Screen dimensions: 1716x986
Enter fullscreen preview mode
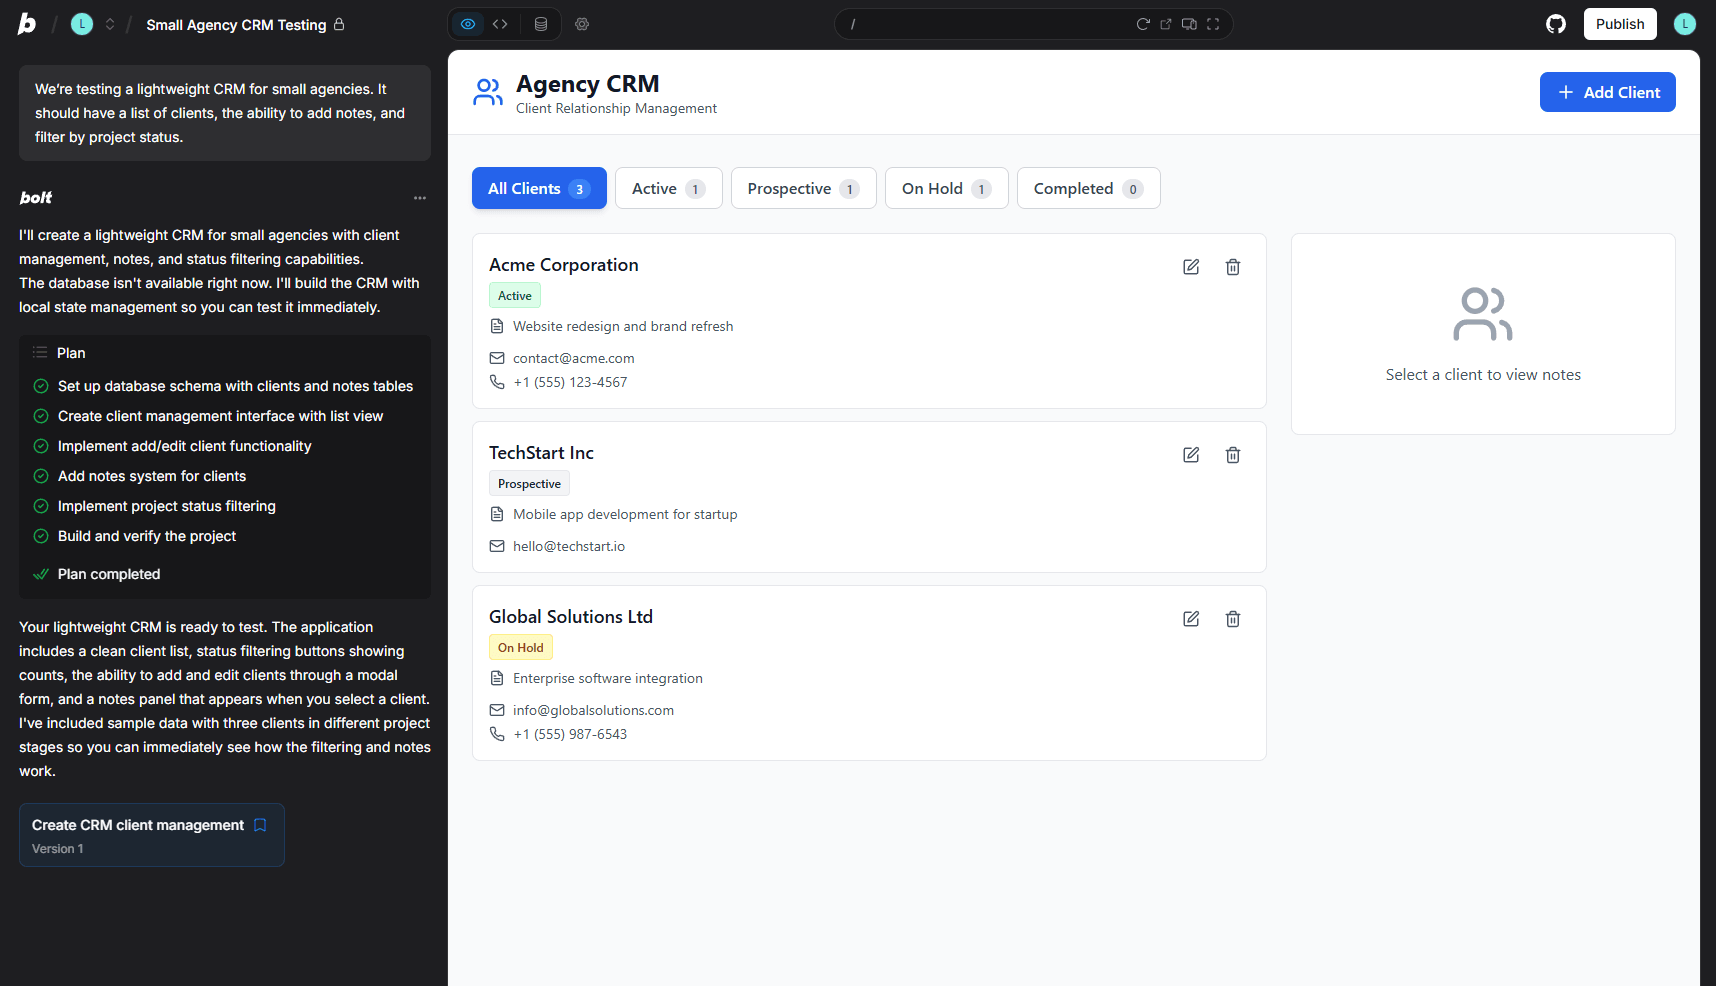click(1213, 24)
